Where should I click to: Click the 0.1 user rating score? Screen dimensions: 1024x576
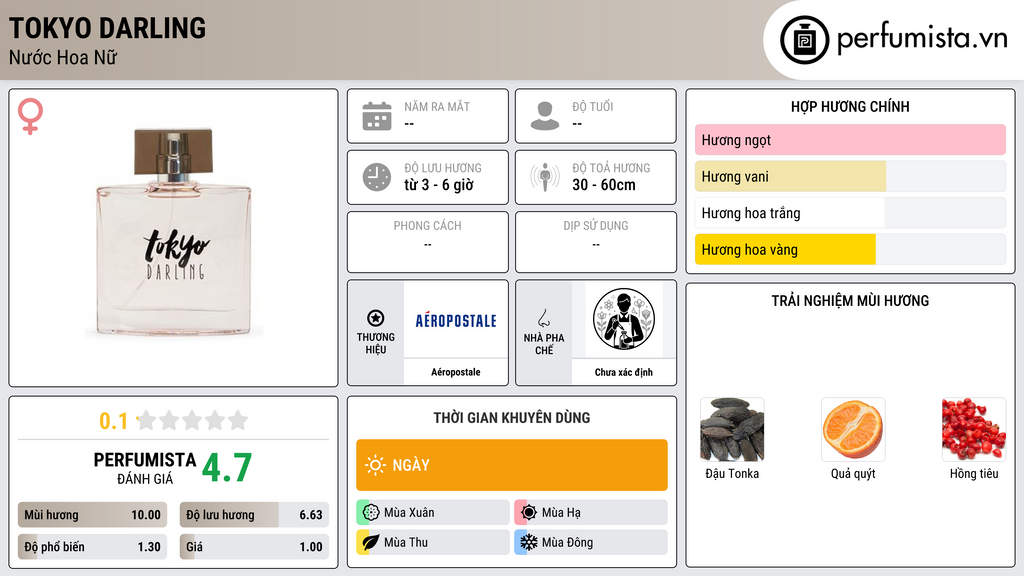[113, 421]
